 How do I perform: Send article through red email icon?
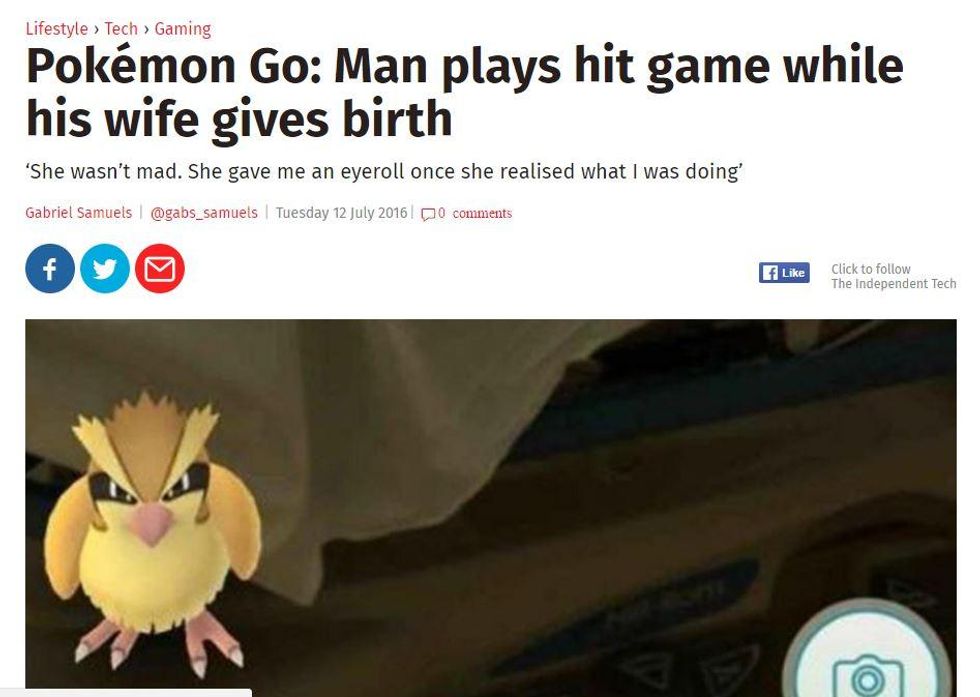pyautogui.click(x=160, y=269)
